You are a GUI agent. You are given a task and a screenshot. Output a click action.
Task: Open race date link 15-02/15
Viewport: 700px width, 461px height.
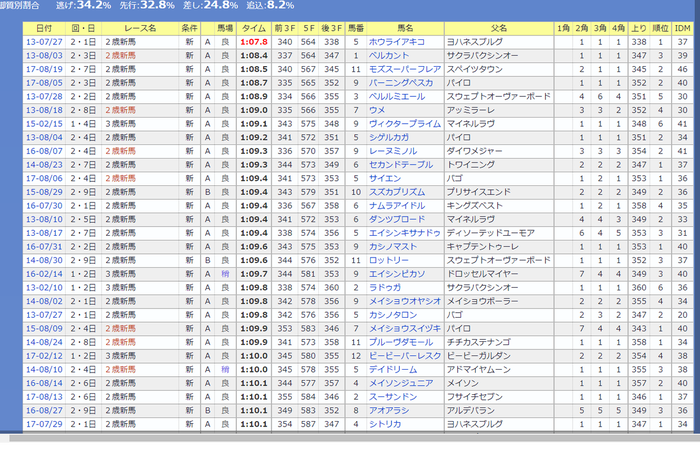coord(44,124)
